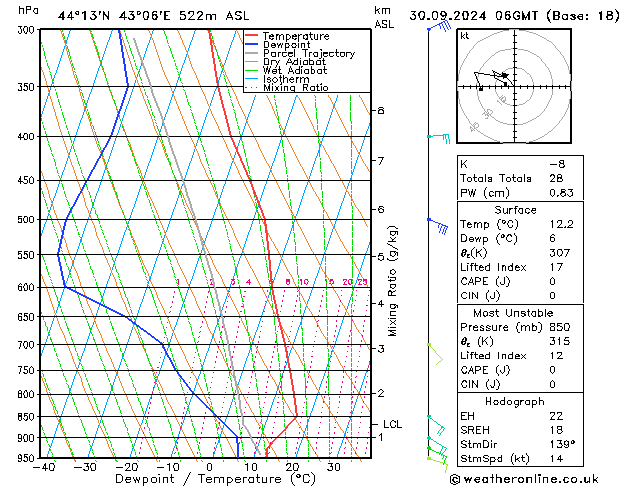Click the Dewpoint / Temperature (°C) axis title
629x486 pixels.
click(215, 479)
